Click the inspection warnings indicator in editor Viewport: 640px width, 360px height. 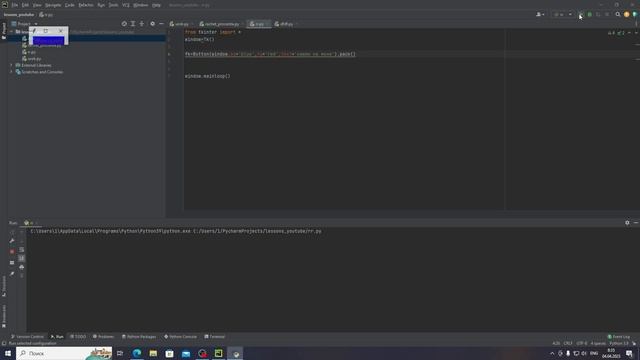coord(616,33)
